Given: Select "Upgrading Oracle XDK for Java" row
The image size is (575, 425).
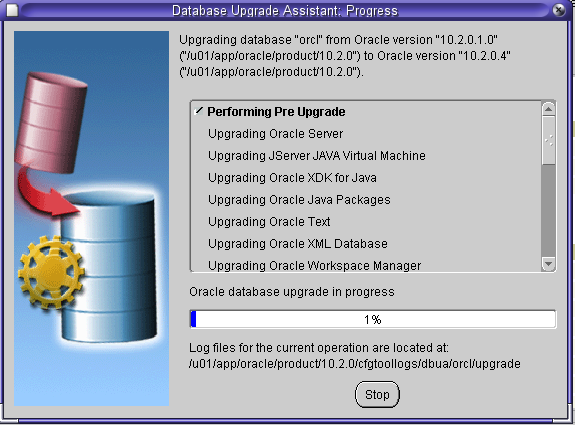Looking at the screenshot, I should coord(292,178).
